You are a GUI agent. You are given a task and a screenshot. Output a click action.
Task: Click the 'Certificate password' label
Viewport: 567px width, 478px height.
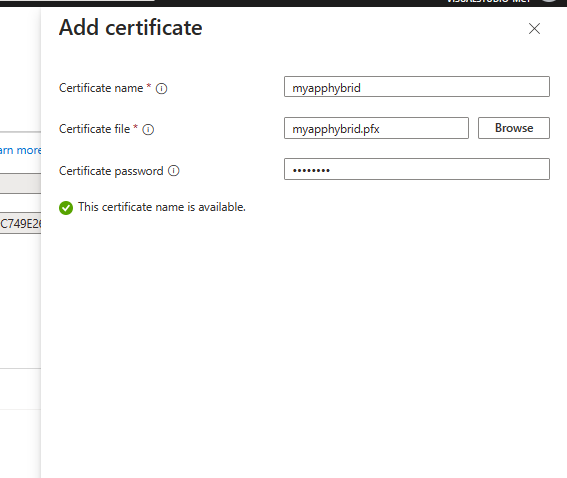111,171
